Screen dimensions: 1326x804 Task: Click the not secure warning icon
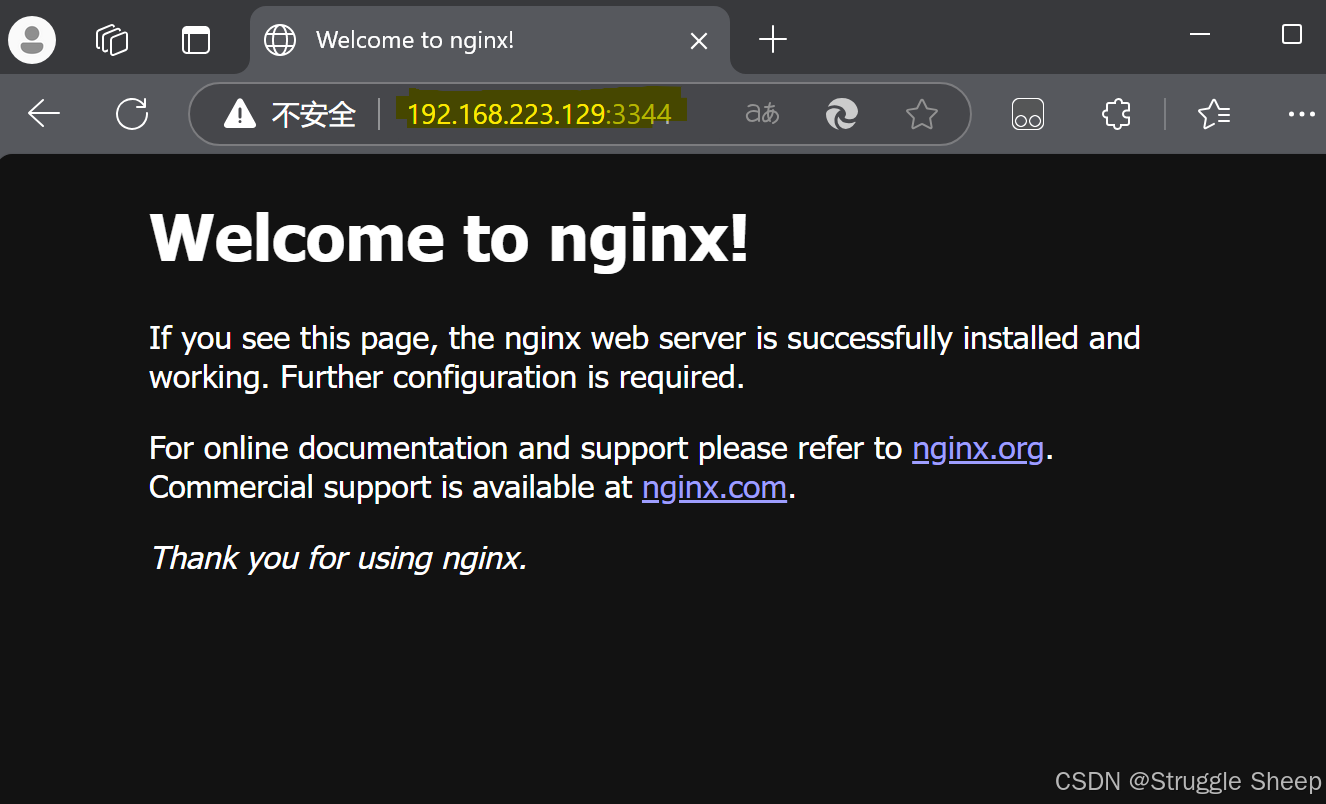(240, 114)
